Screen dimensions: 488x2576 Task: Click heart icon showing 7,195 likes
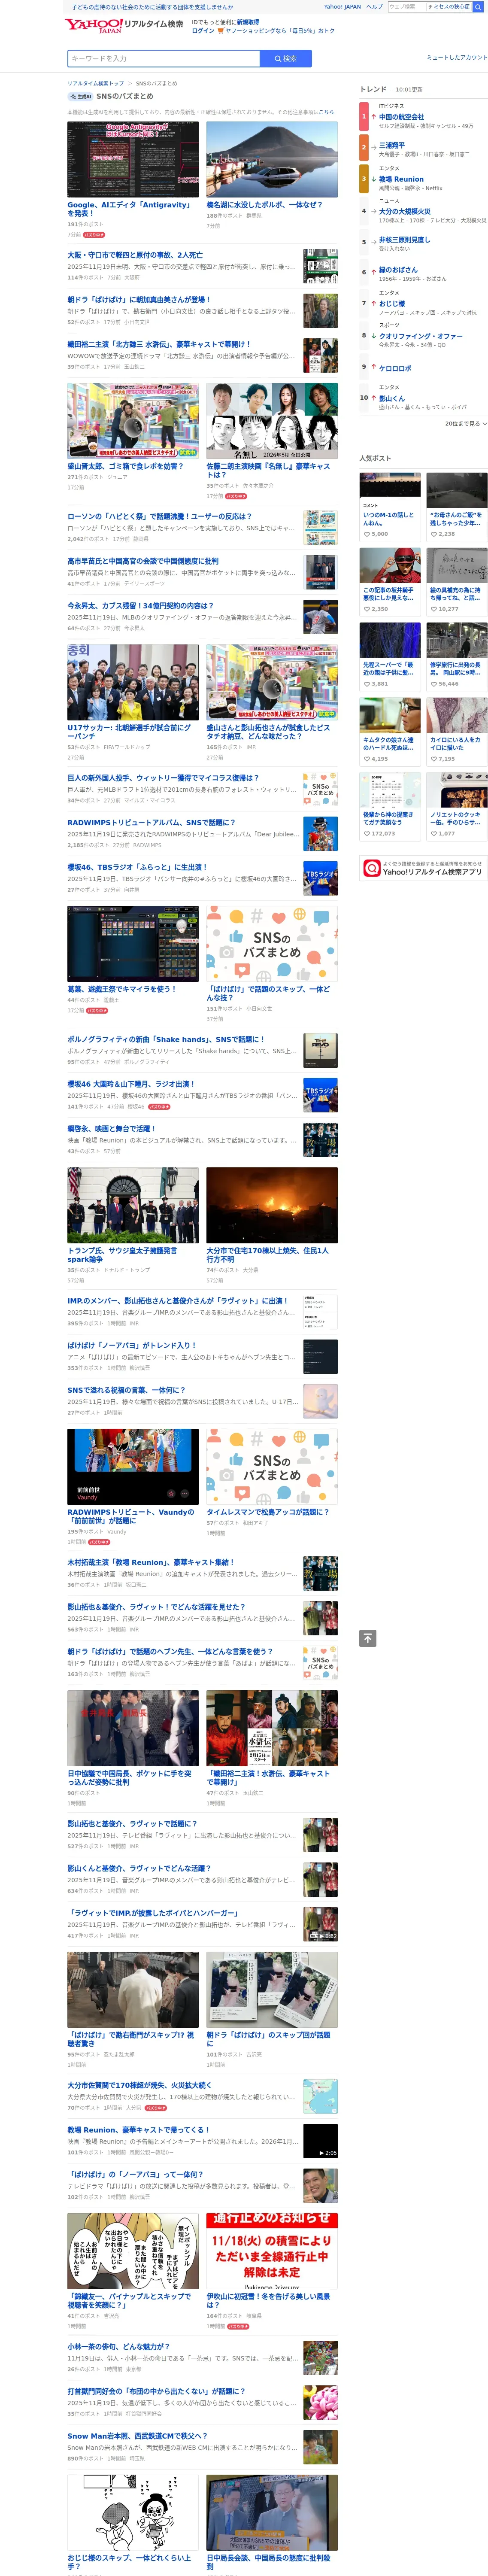click(x=433, y=759)
